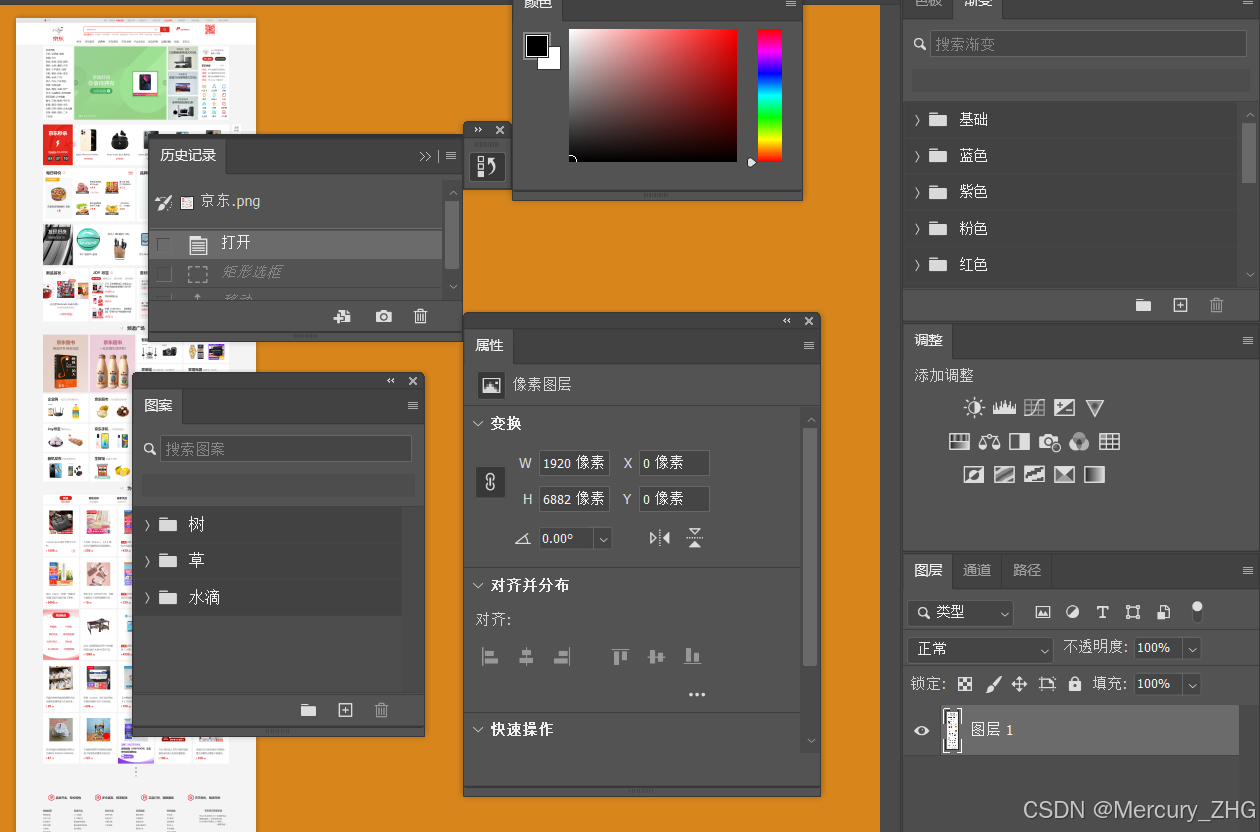Delete the current history state

tap(420, 316)
